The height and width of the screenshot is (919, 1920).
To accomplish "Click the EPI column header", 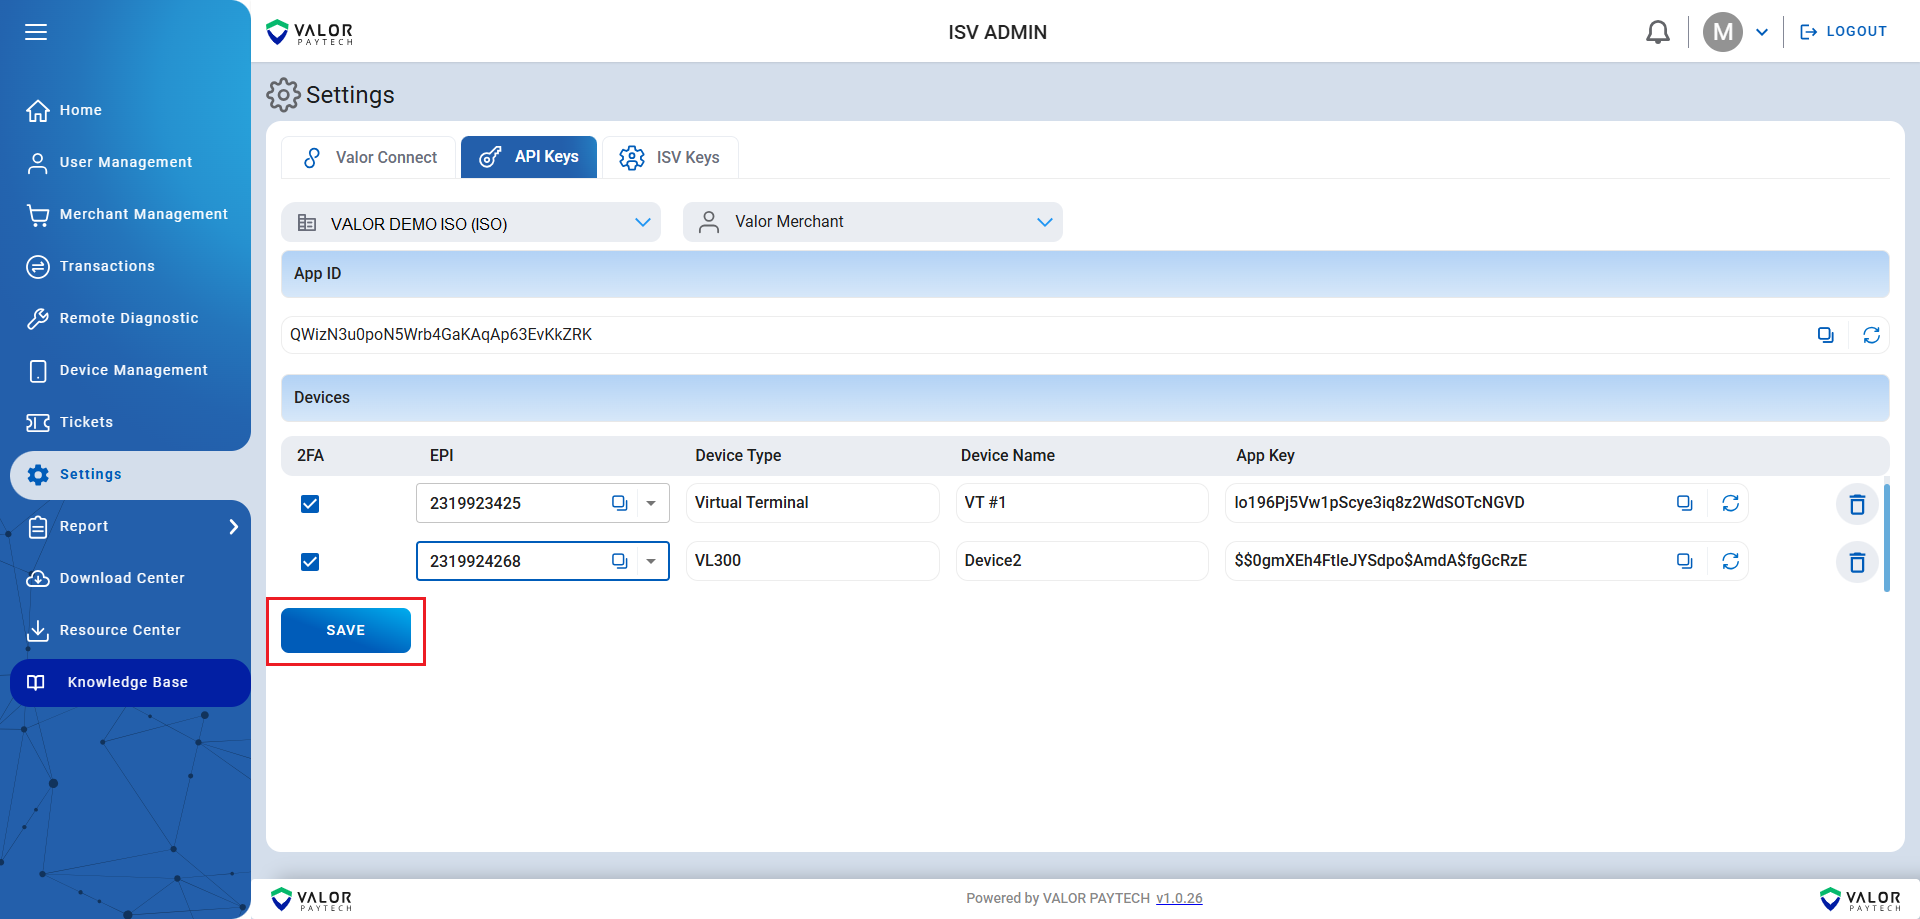I will point(441,455).
